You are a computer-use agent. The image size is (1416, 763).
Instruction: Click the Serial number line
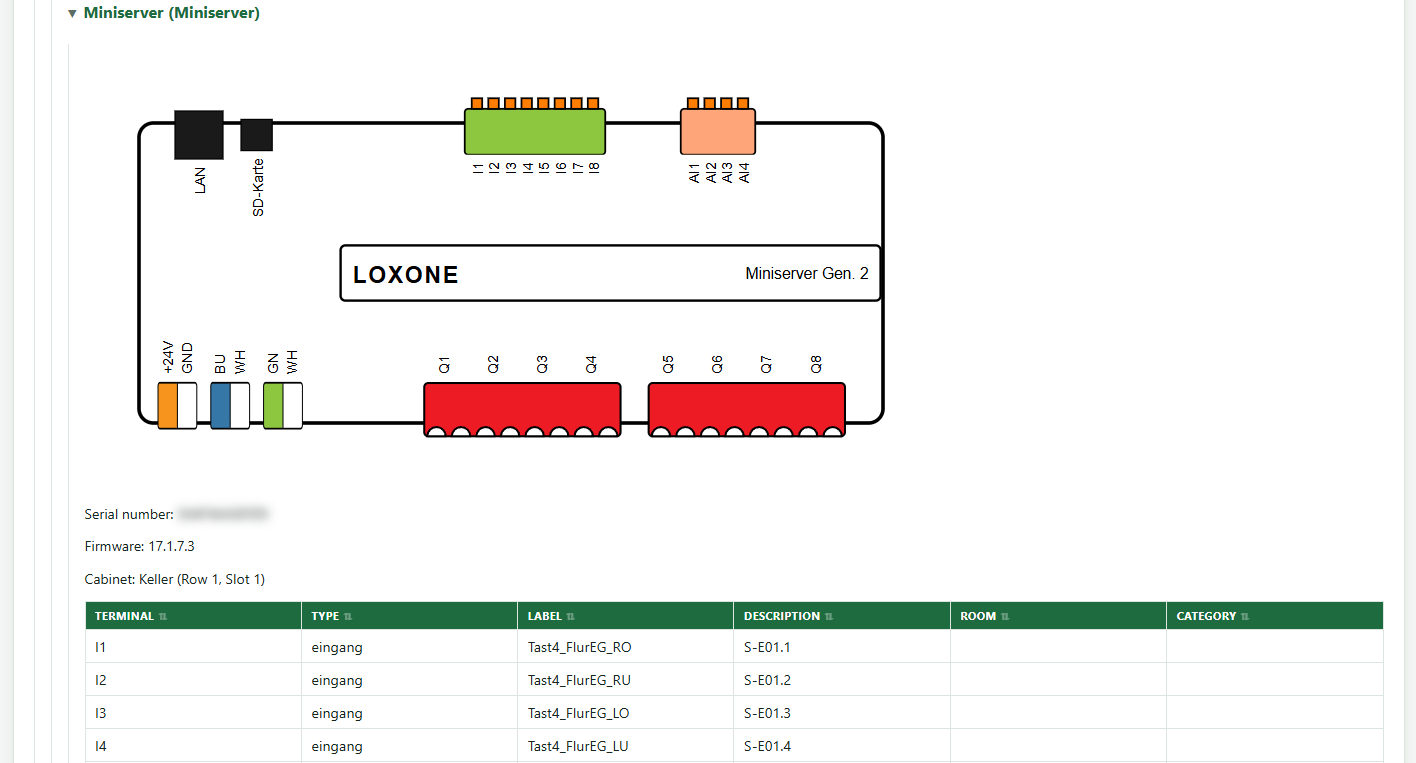click(178, 515)
